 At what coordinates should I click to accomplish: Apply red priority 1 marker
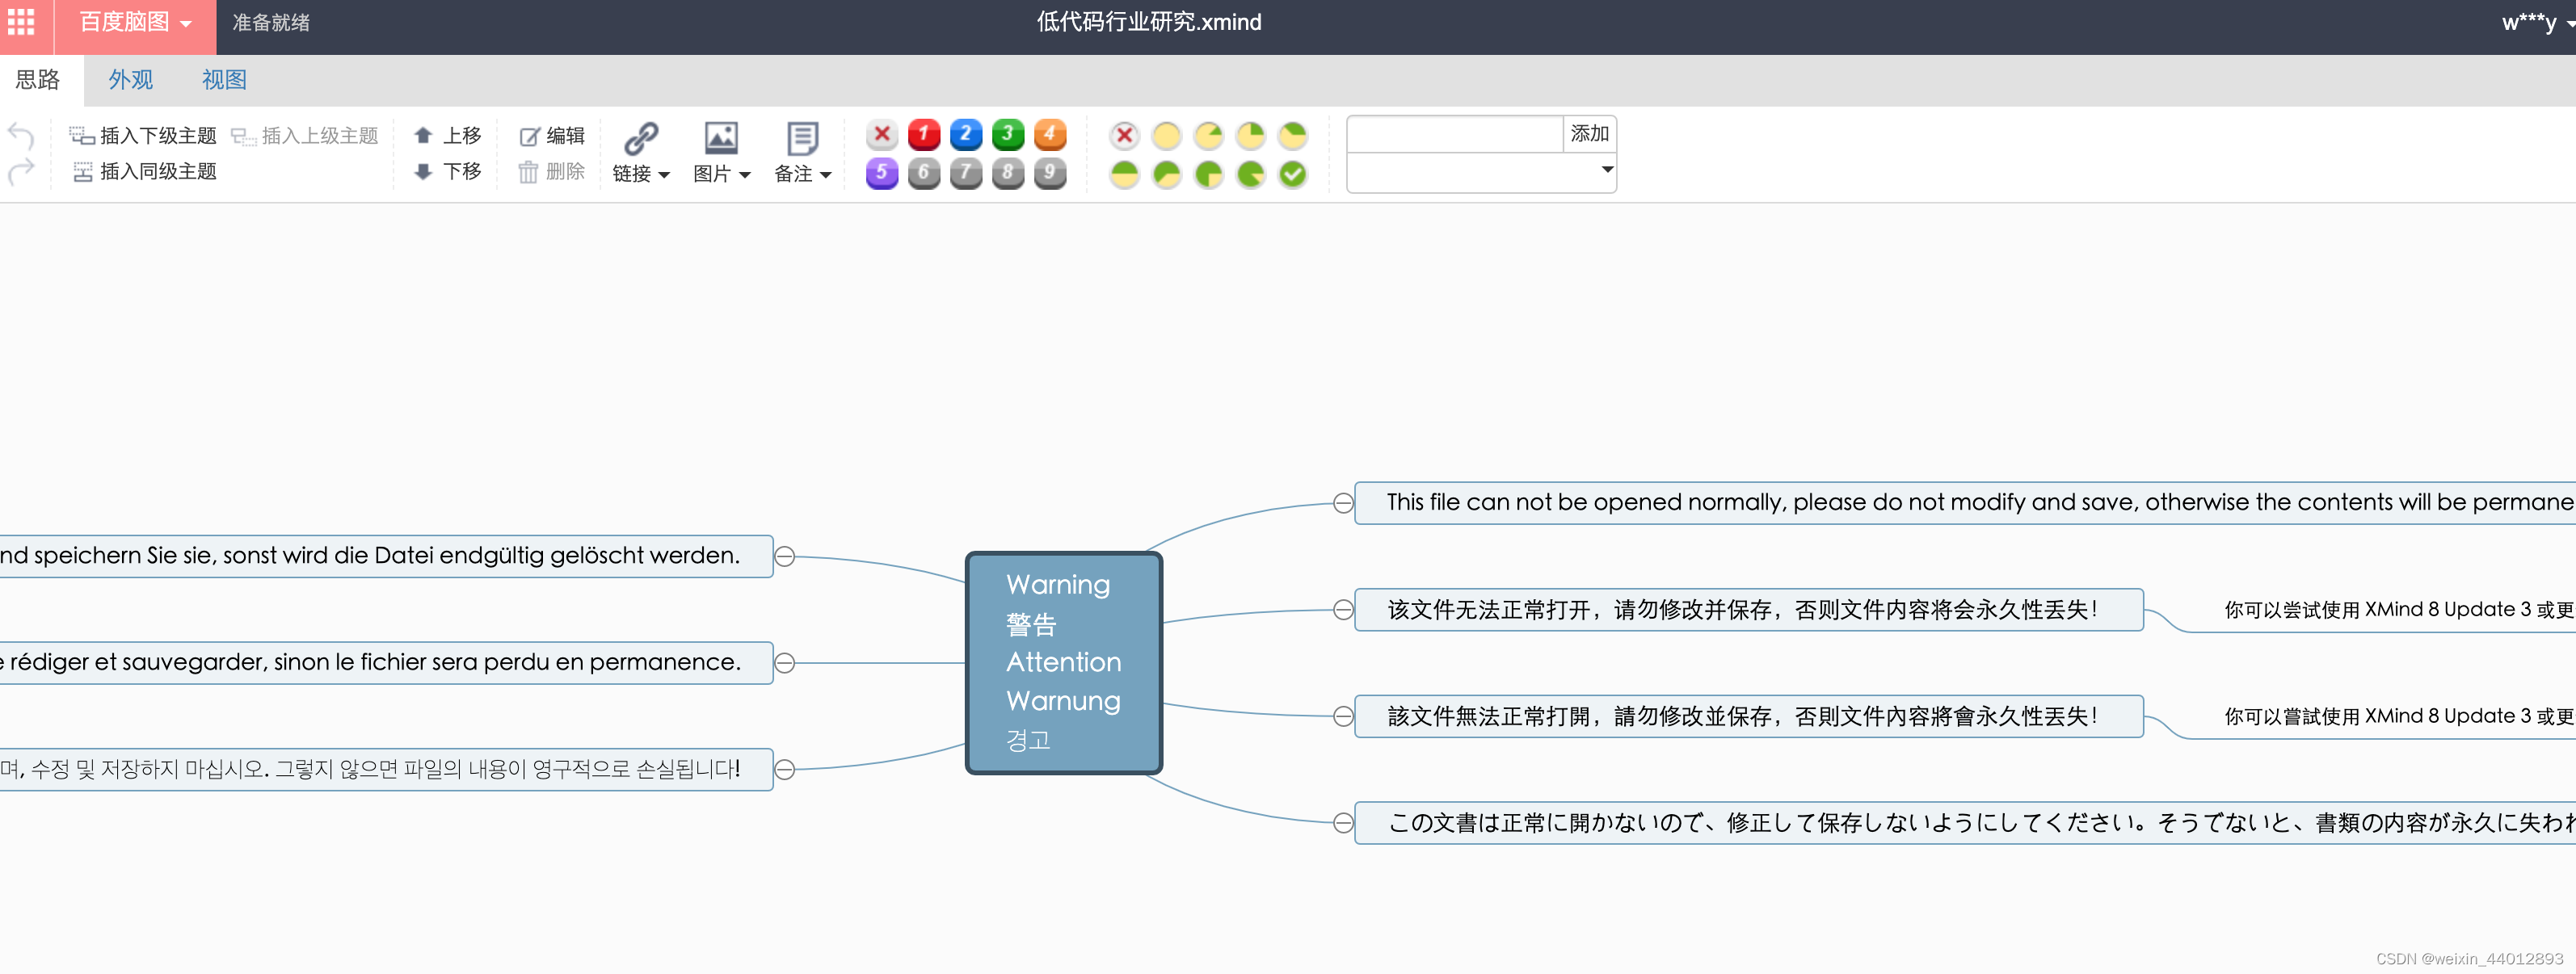point(923,134)
